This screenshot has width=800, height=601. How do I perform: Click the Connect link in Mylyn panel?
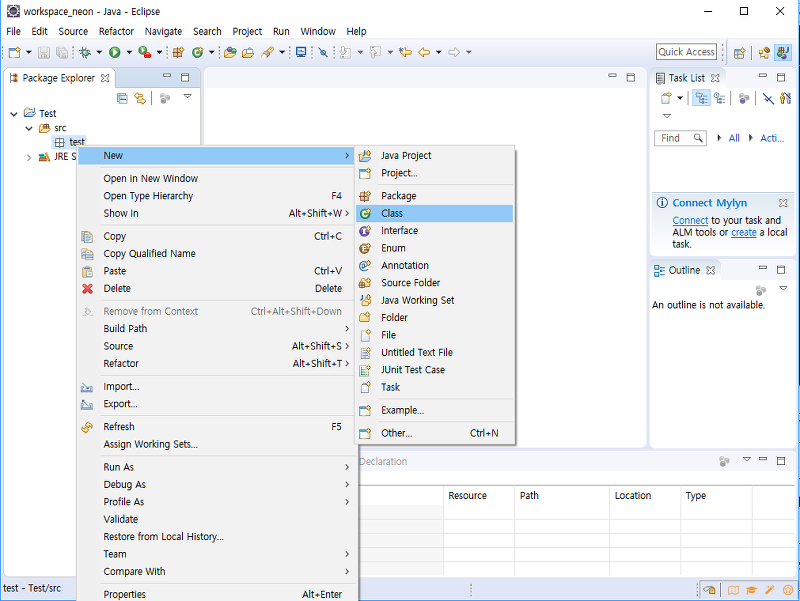point(690,220)
